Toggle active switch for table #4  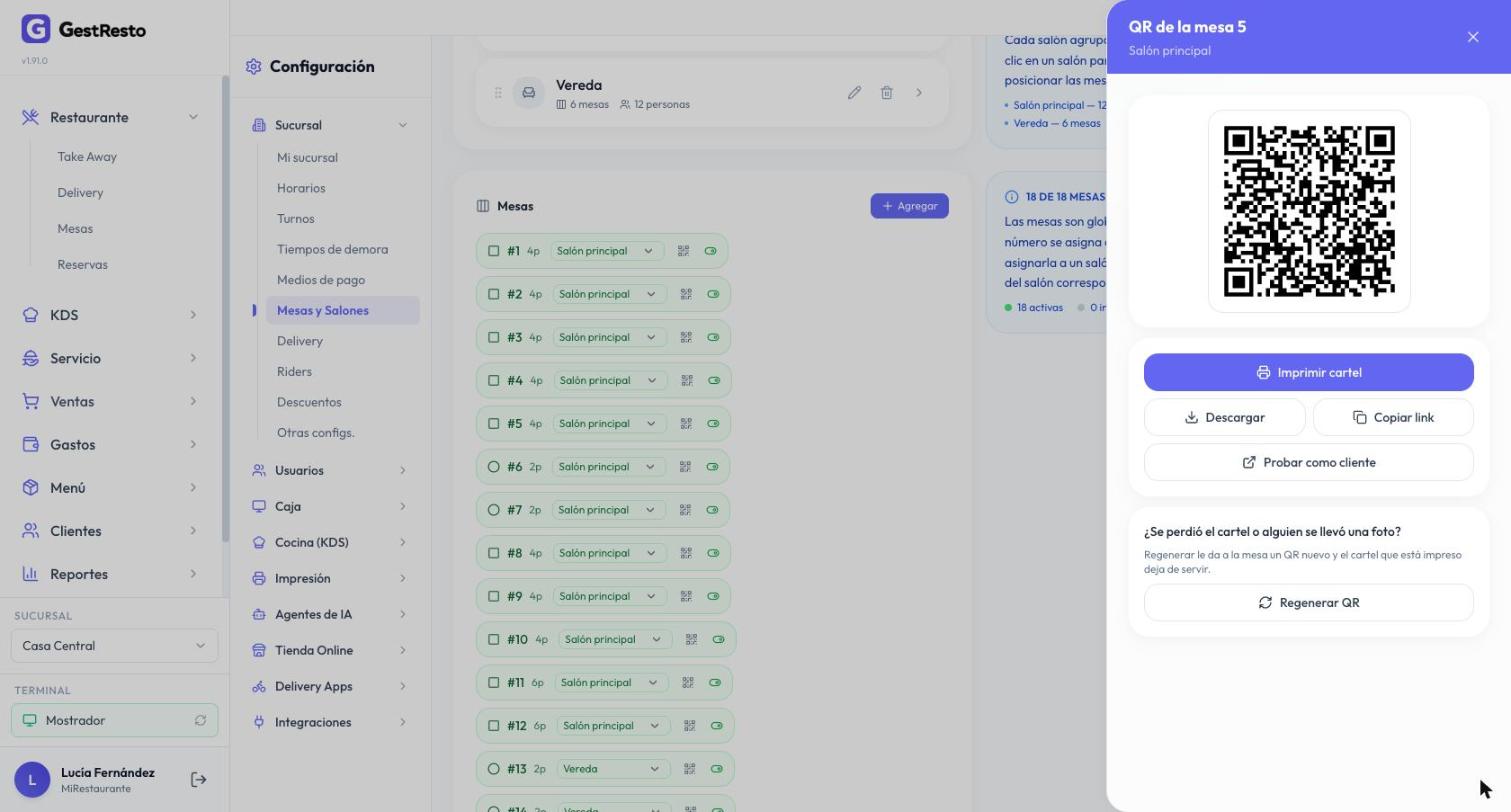(714, 380)
